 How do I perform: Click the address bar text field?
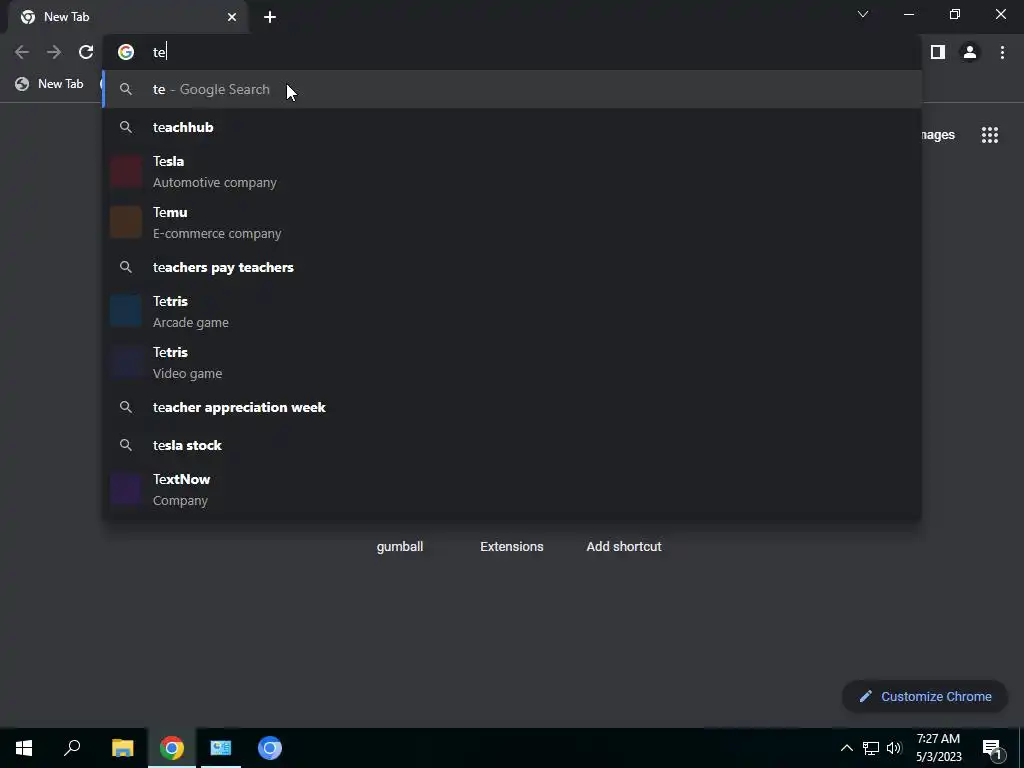click(x=512, y=52)
